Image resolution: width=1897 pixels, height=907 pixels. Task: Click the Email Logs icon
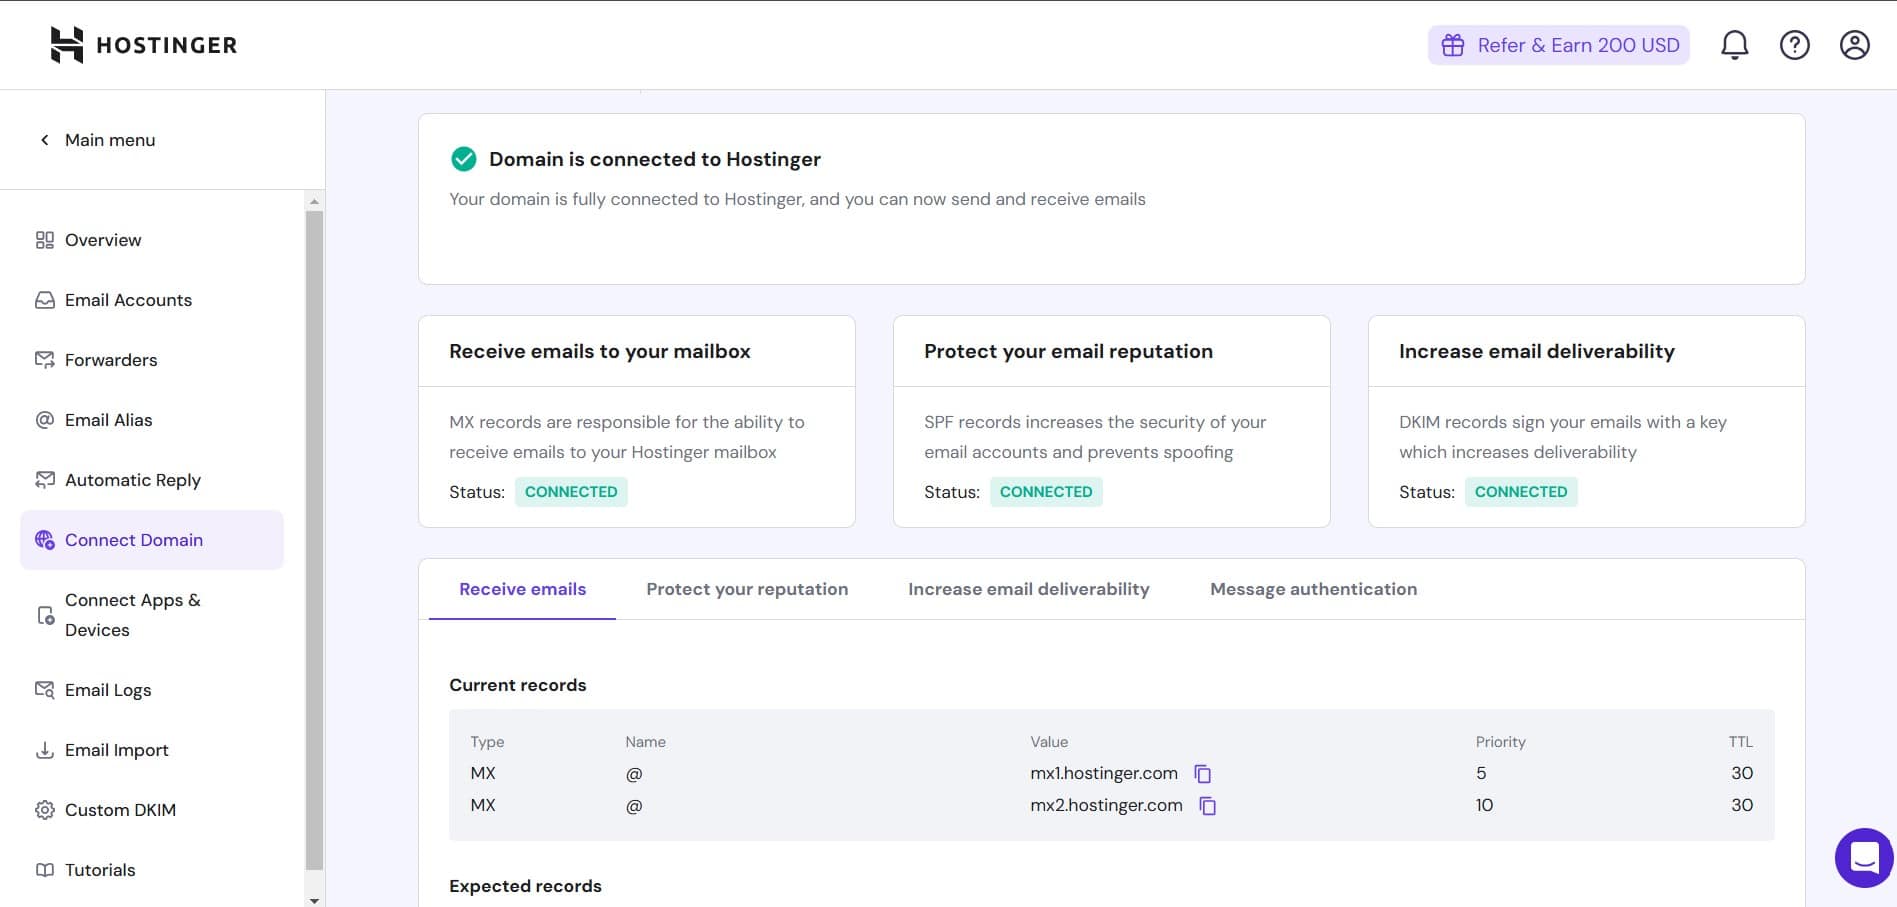(45, 690)
